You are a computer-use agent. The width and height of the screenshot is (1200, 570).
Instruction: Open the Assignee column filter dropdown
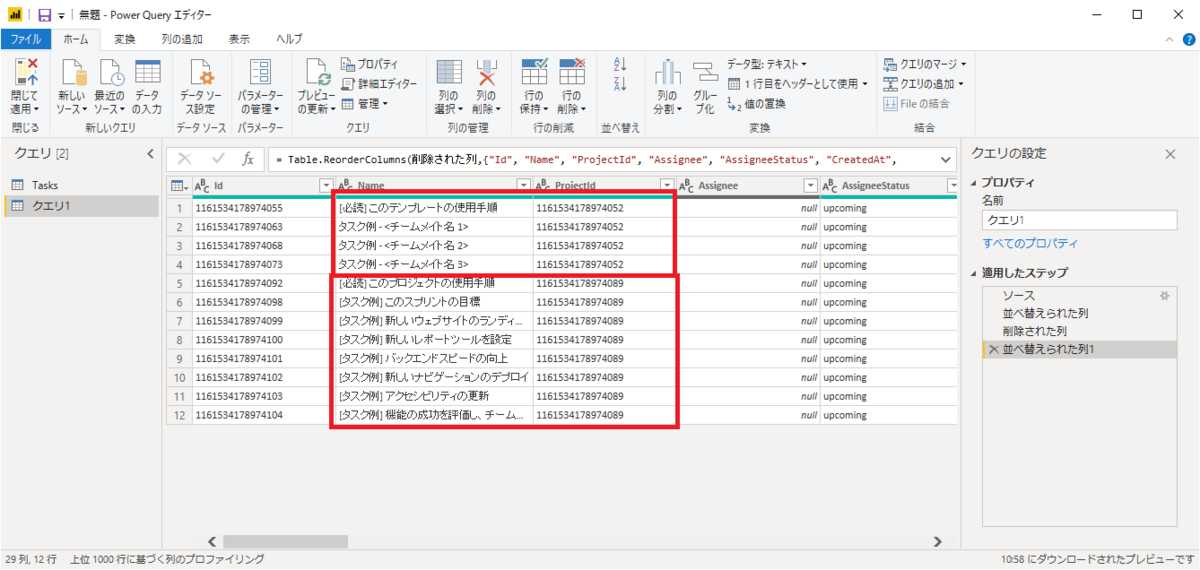(x=811, y=186)
